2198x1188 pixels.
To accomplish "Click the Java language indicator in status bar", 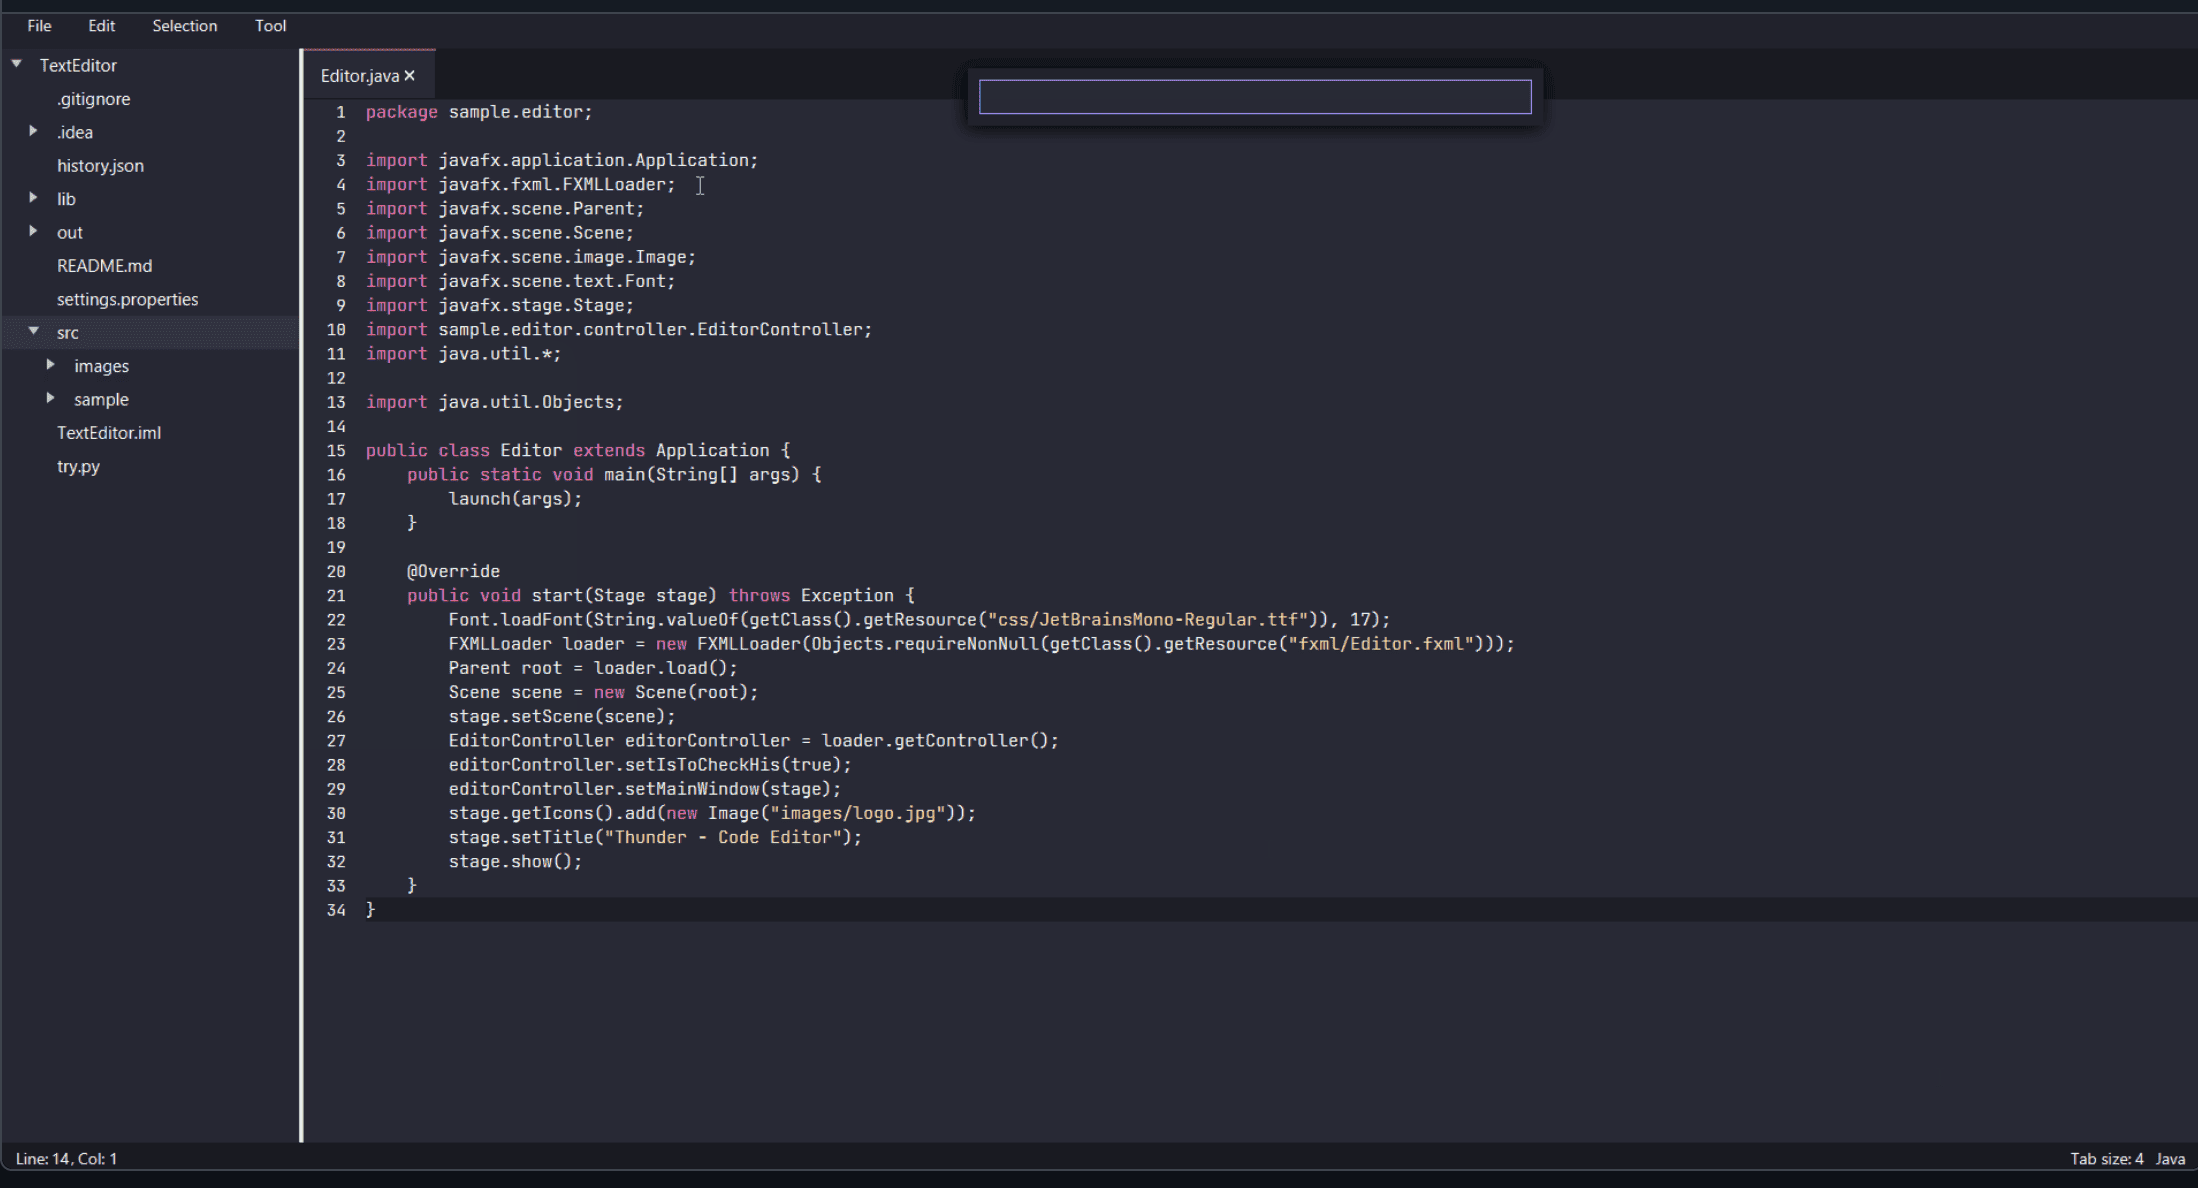I will (x=2170, y=1158).
